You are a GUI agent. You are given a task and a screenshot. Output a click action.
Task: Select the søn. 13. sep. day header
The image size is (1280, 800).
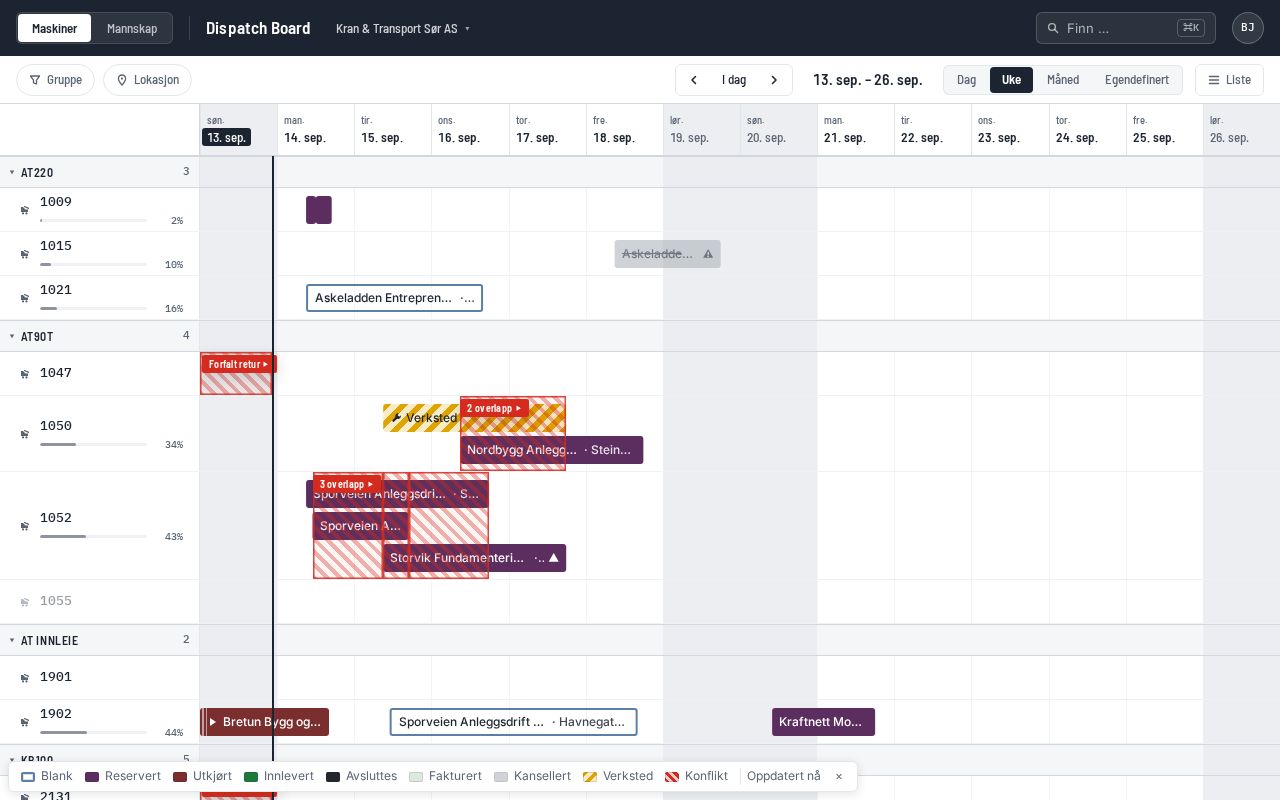coord(238,130)
